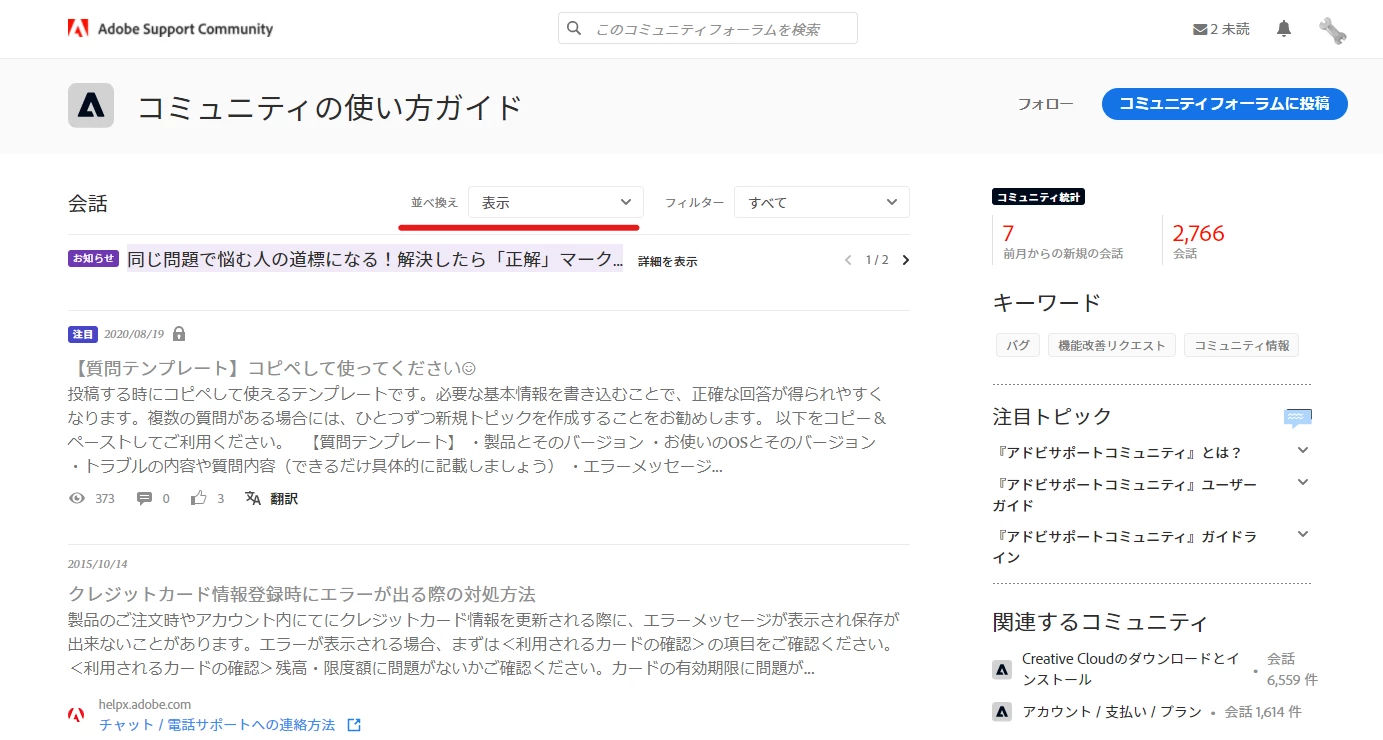Click the community guide Adobe badge icon
Viewport: 1383px width, 740px height.
(x=91, y=106)
